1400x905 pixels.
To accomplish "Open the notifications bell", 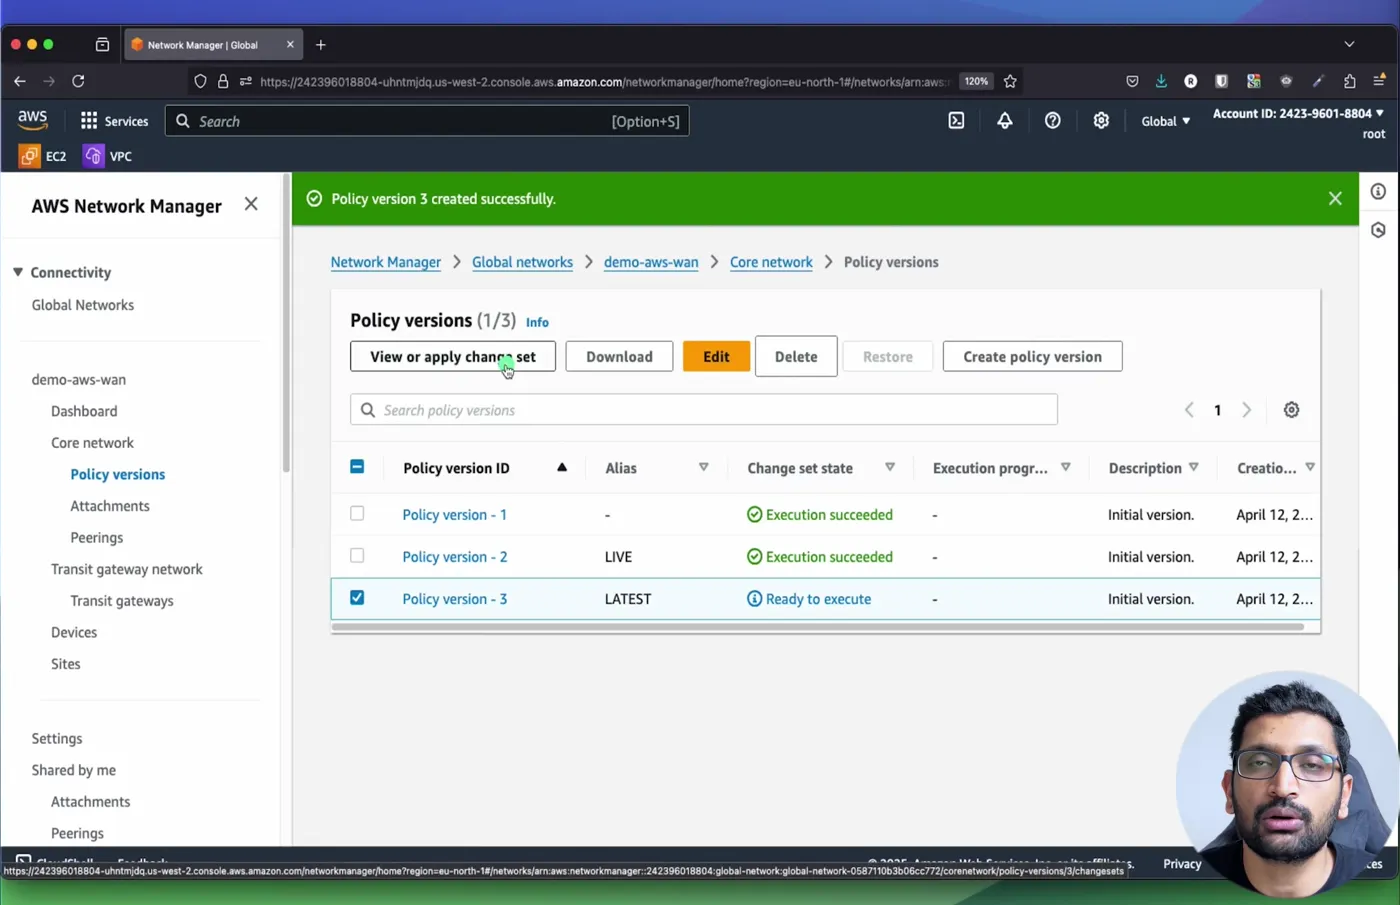I will click(1004, 121).
